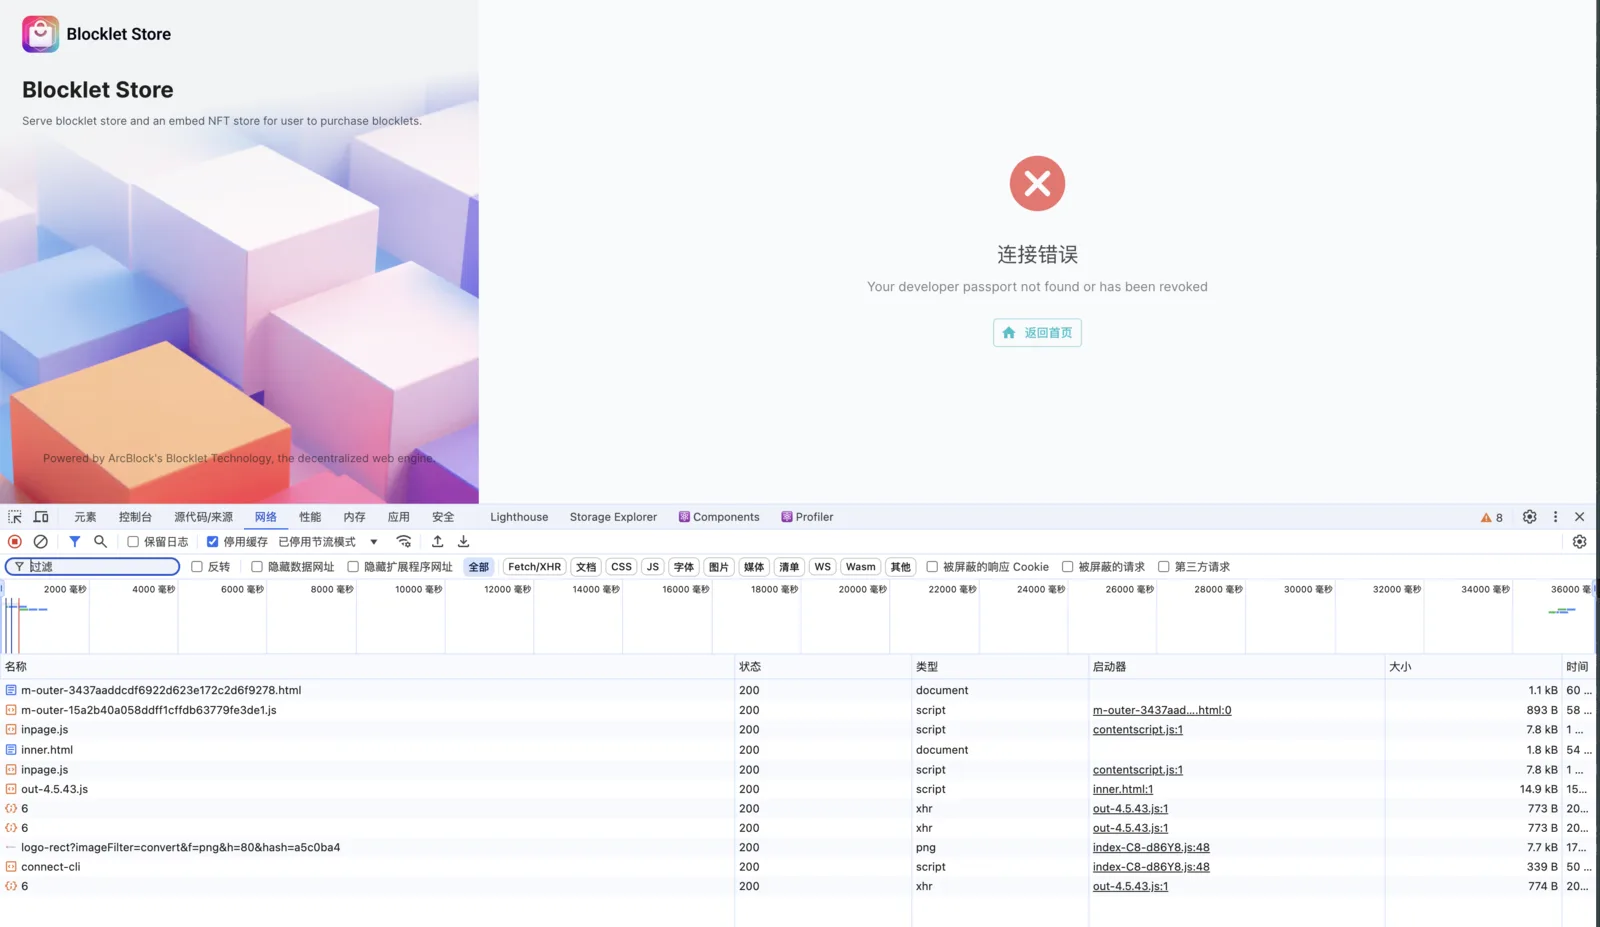Click the document icon beside inner.html

point(11,750)
